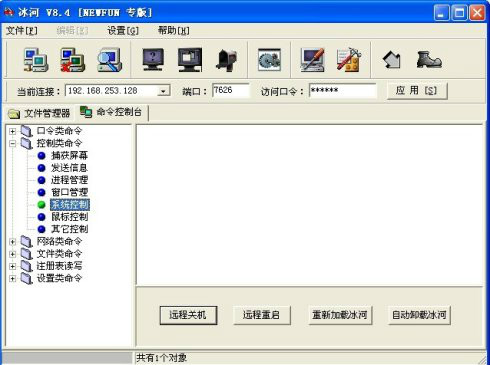This screenshot has width=490, height=365.
Task: Click the folder icon next to 控制类命令
Action: point(26,144)
